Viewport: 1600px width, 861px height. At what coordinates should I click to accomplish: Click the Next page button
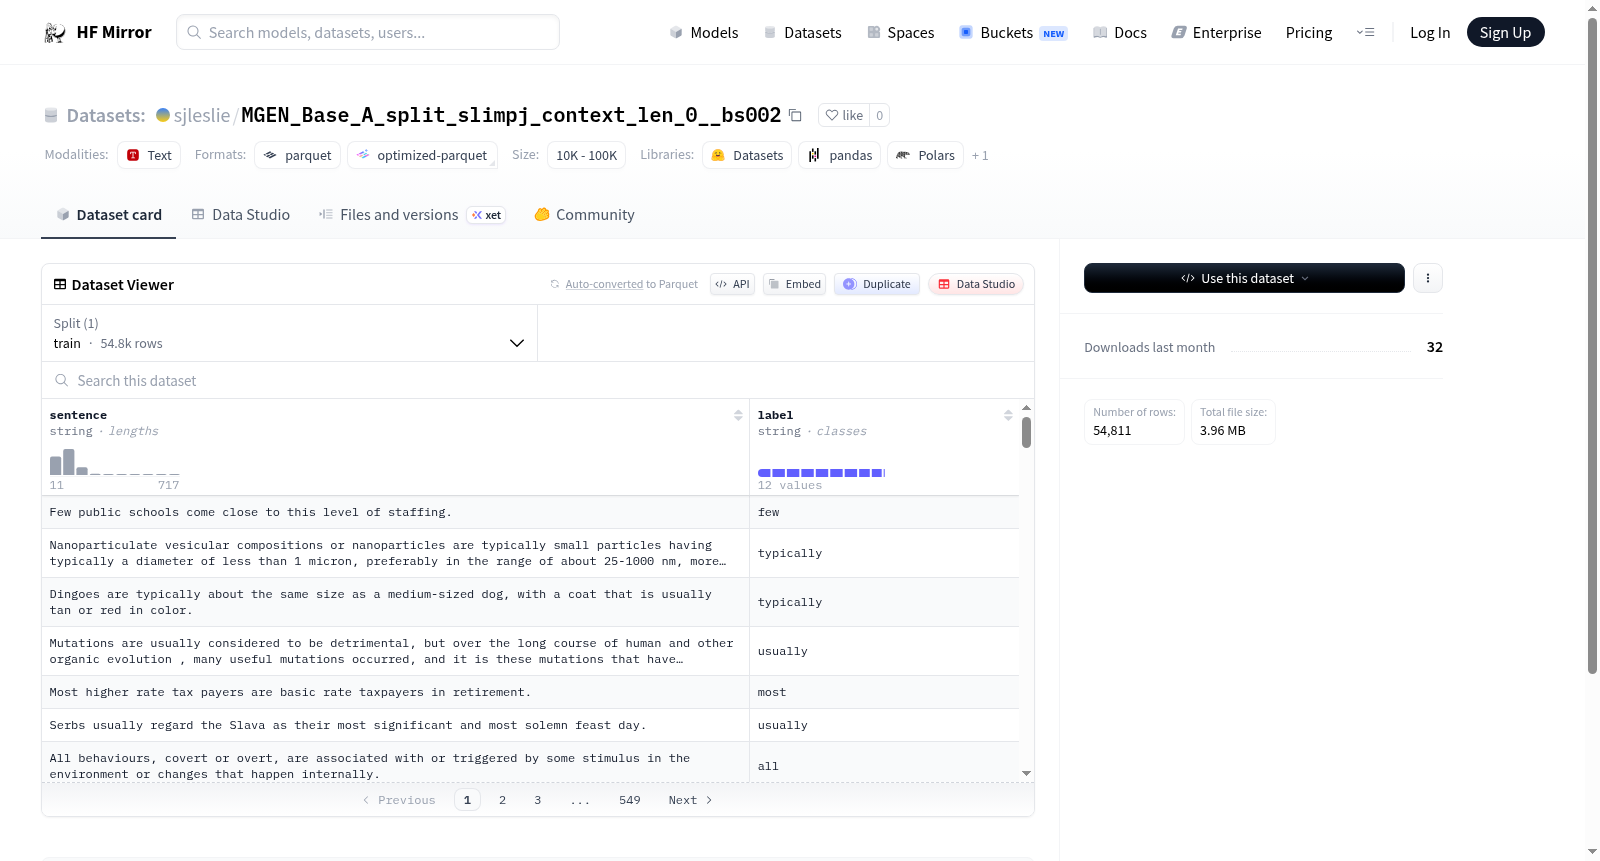pos(690,800)
